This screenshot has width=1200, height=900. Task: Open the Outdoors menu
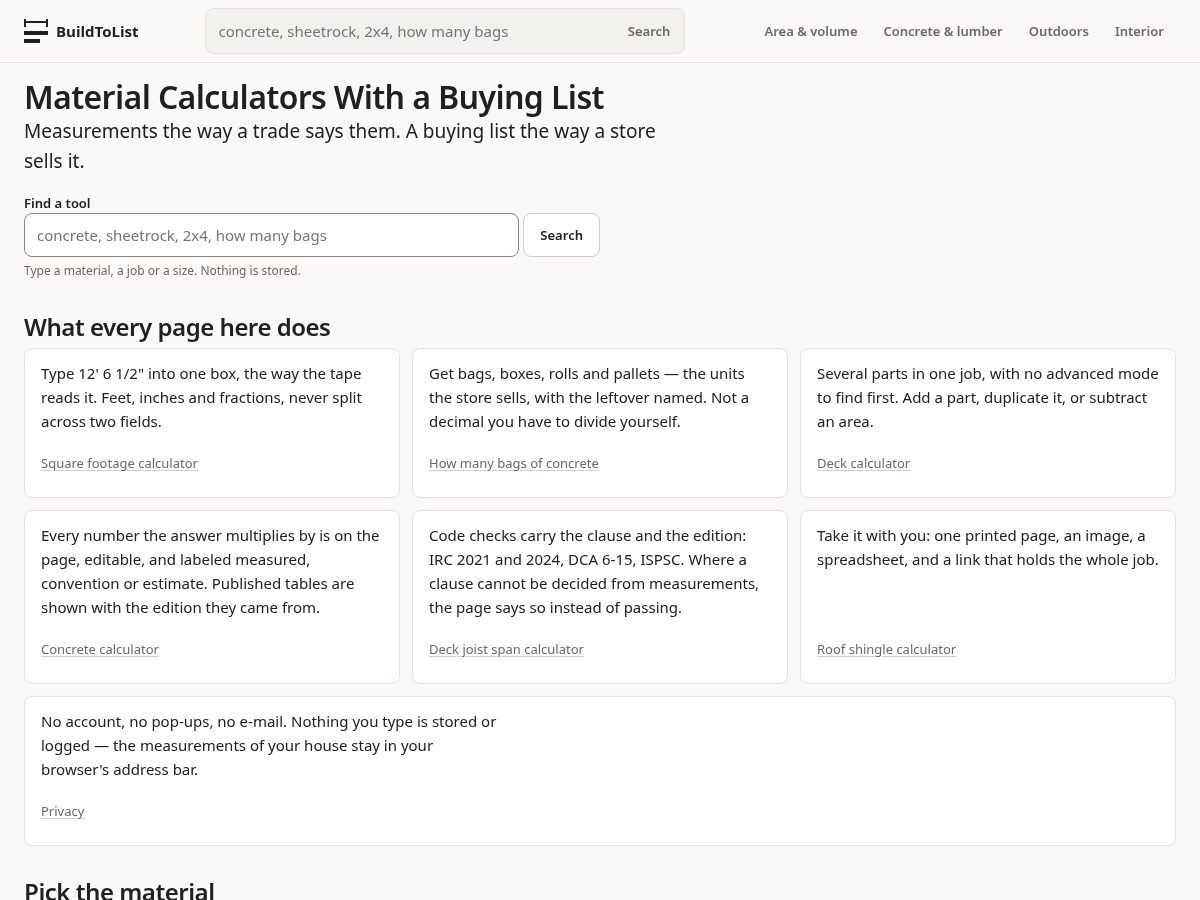[x=1059, y=31]
